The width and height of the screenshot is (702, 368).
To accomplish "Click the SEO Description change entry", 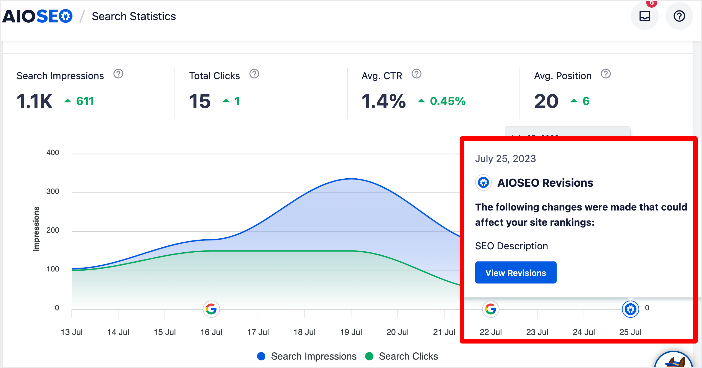I will [x=512, y=246].
